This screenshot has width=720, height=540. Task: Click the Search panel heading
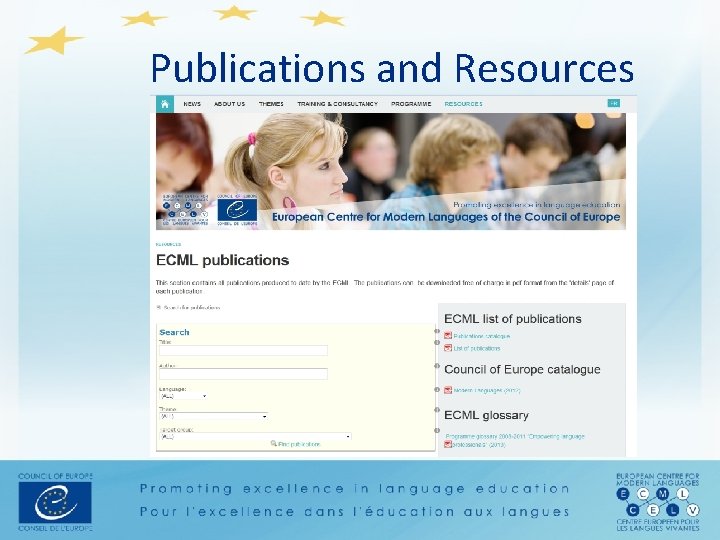pyautogui.click(x=174, y=332)
